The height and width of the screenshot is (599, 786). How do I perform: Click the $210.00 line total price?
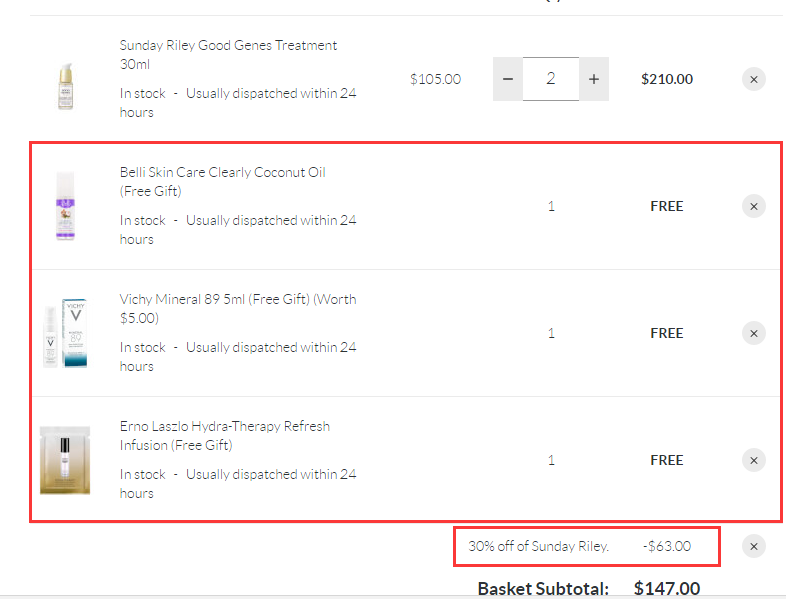click(x=667, y=79)
